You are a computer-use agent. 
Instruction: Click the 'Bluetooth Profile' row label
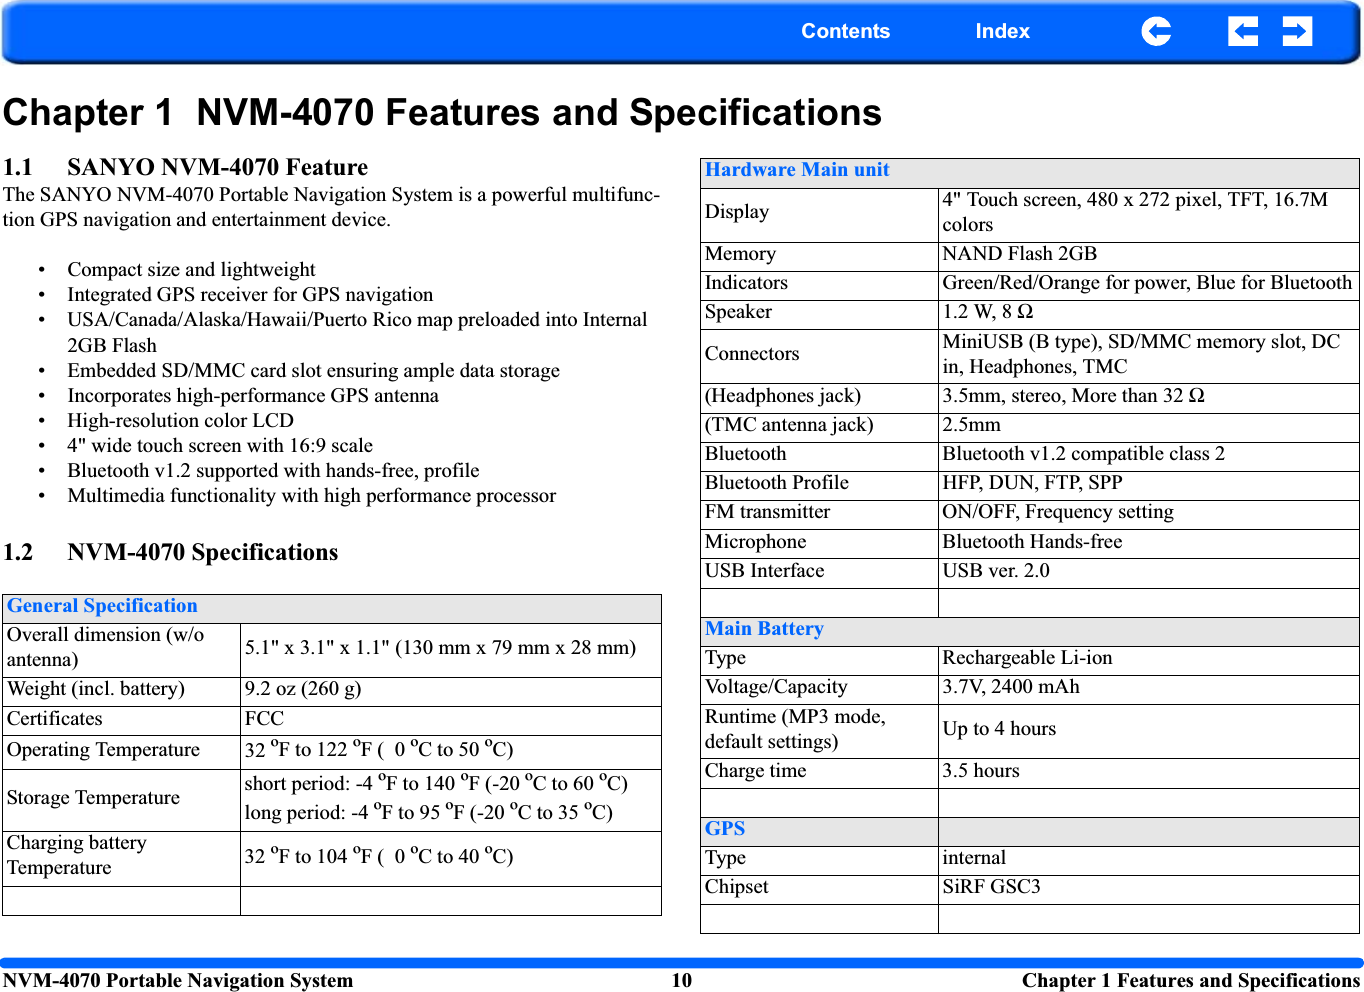[x=777, y=483]
